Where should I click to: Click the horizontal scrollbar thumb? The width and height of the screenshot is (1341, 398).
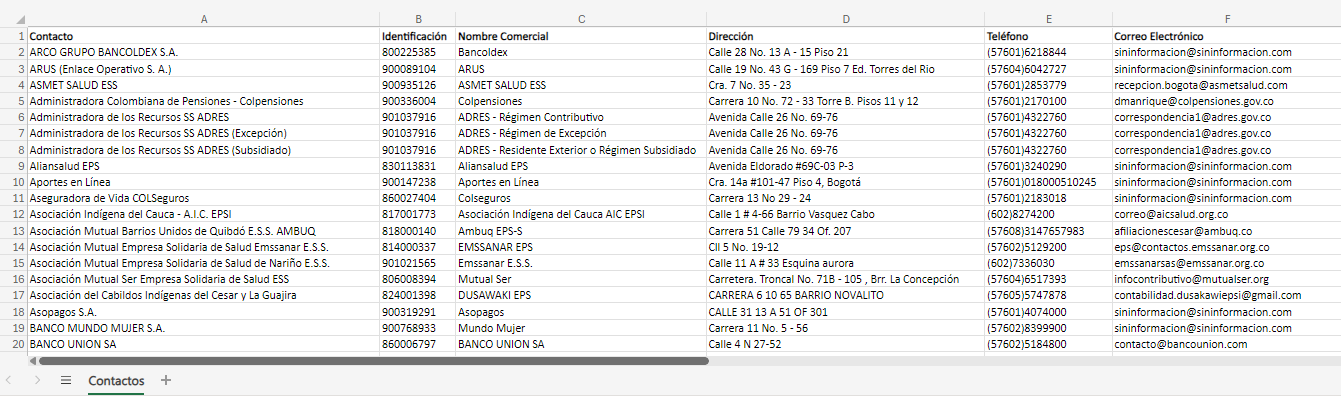pyautogui.click(x=373, y=360)
